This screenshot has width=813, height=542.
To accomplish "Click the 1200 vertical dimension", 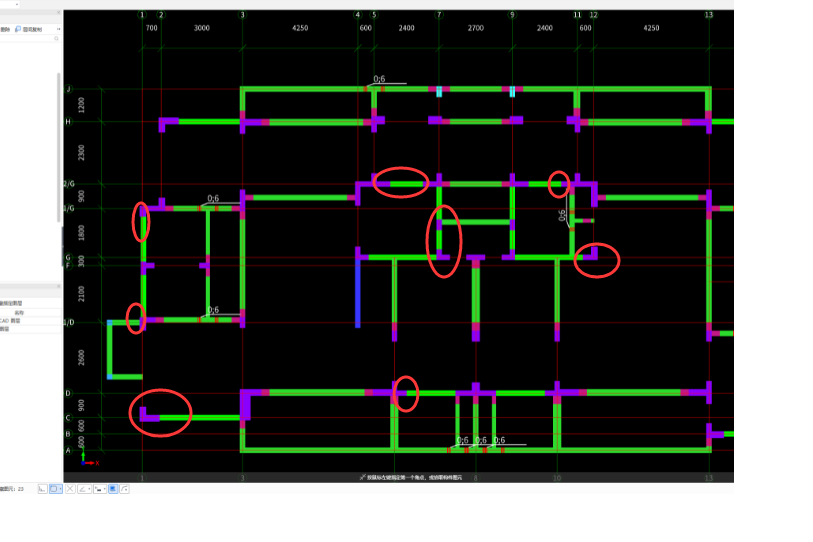I will point(81,105).
